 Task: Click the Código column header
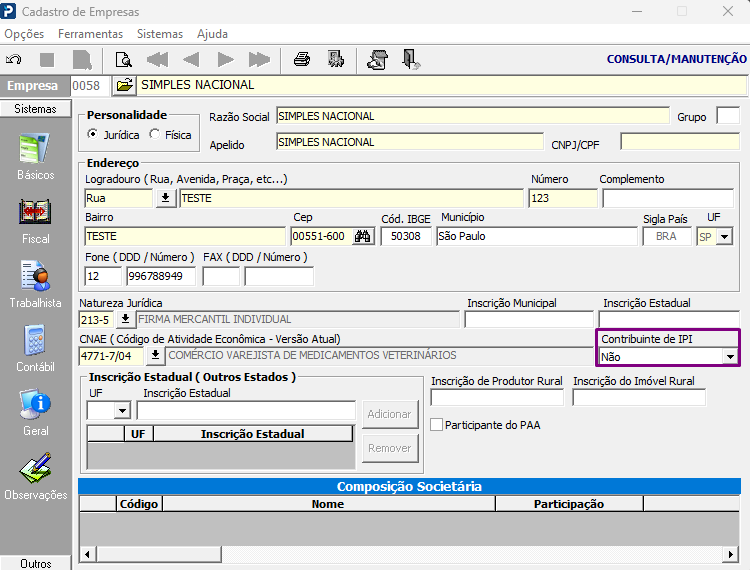click(x=139, y=504)
